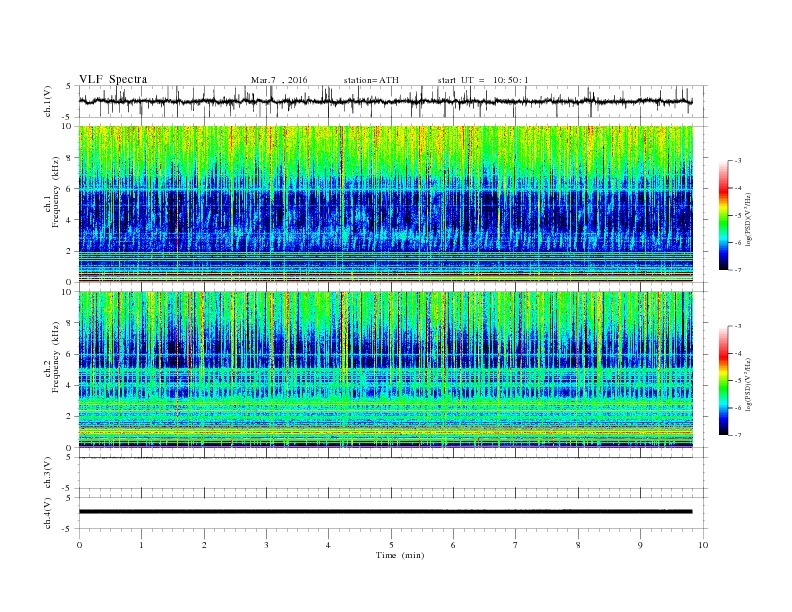Screen dimensions: 792x612
Task: Click the time axis tick label '10'
Action: point(703,545)
